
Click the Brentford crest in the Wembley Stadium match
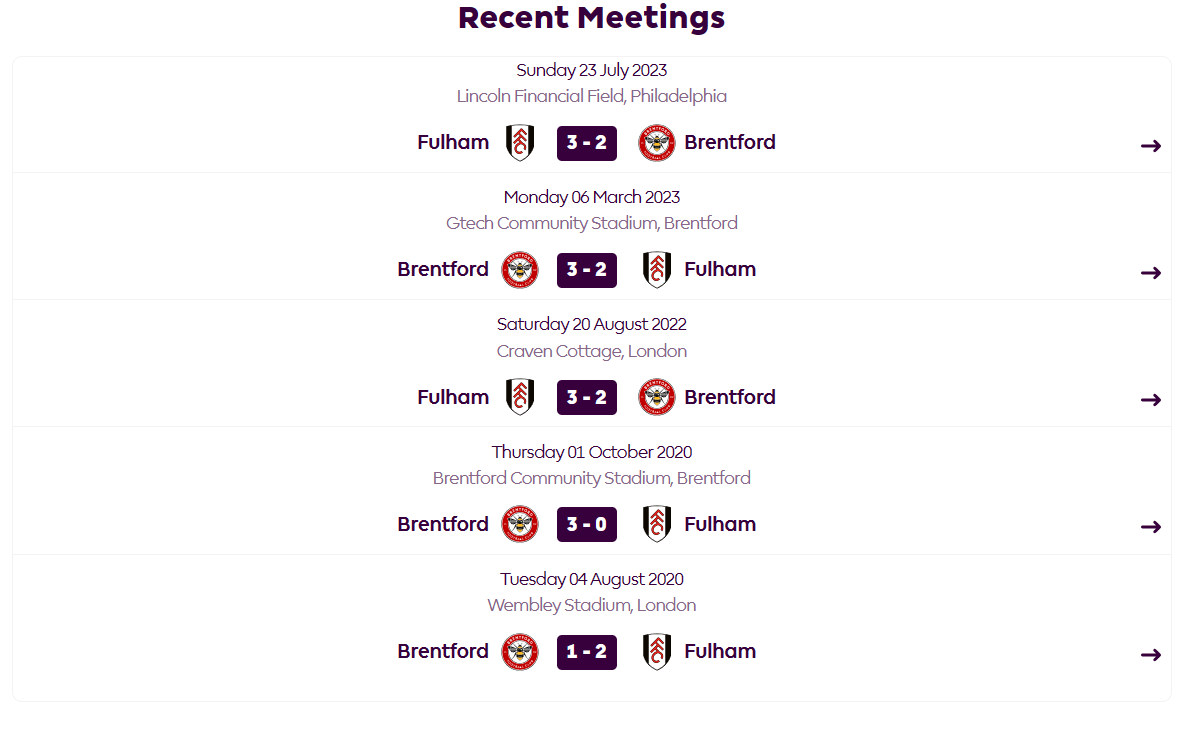pos(520,652)
